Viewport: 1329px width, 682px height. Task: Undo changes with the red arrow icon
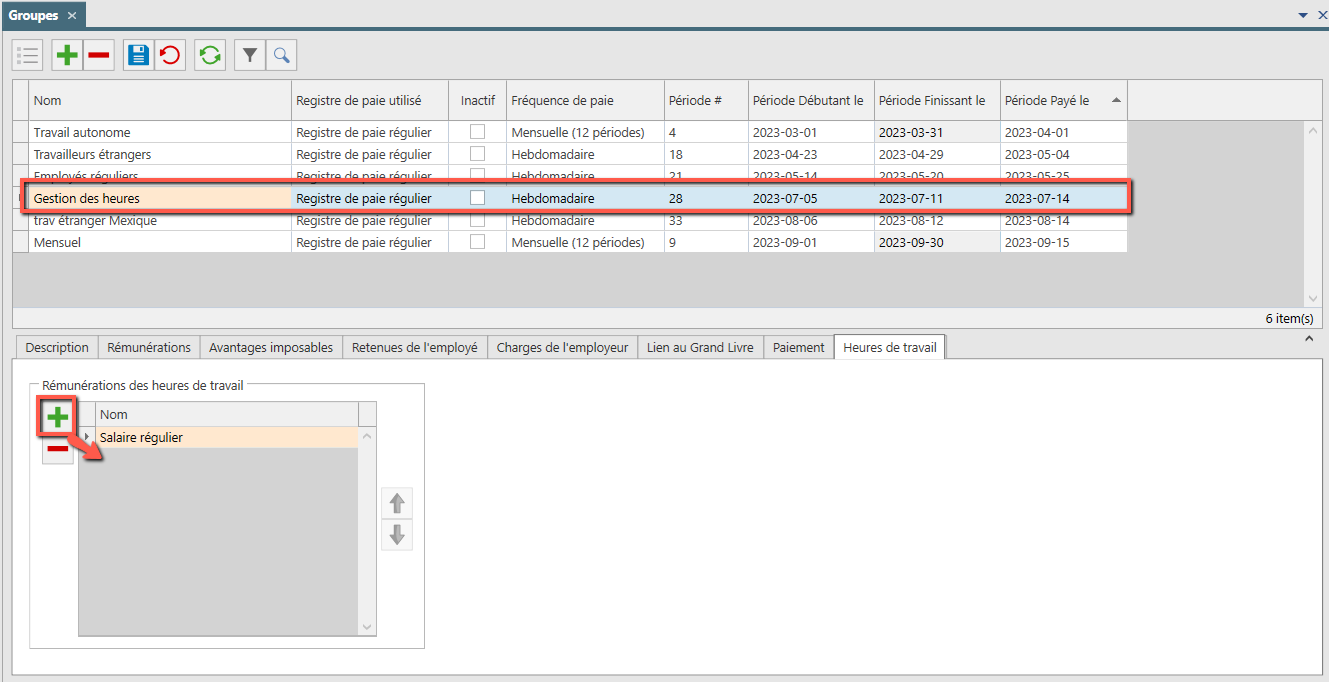[170, 55]
